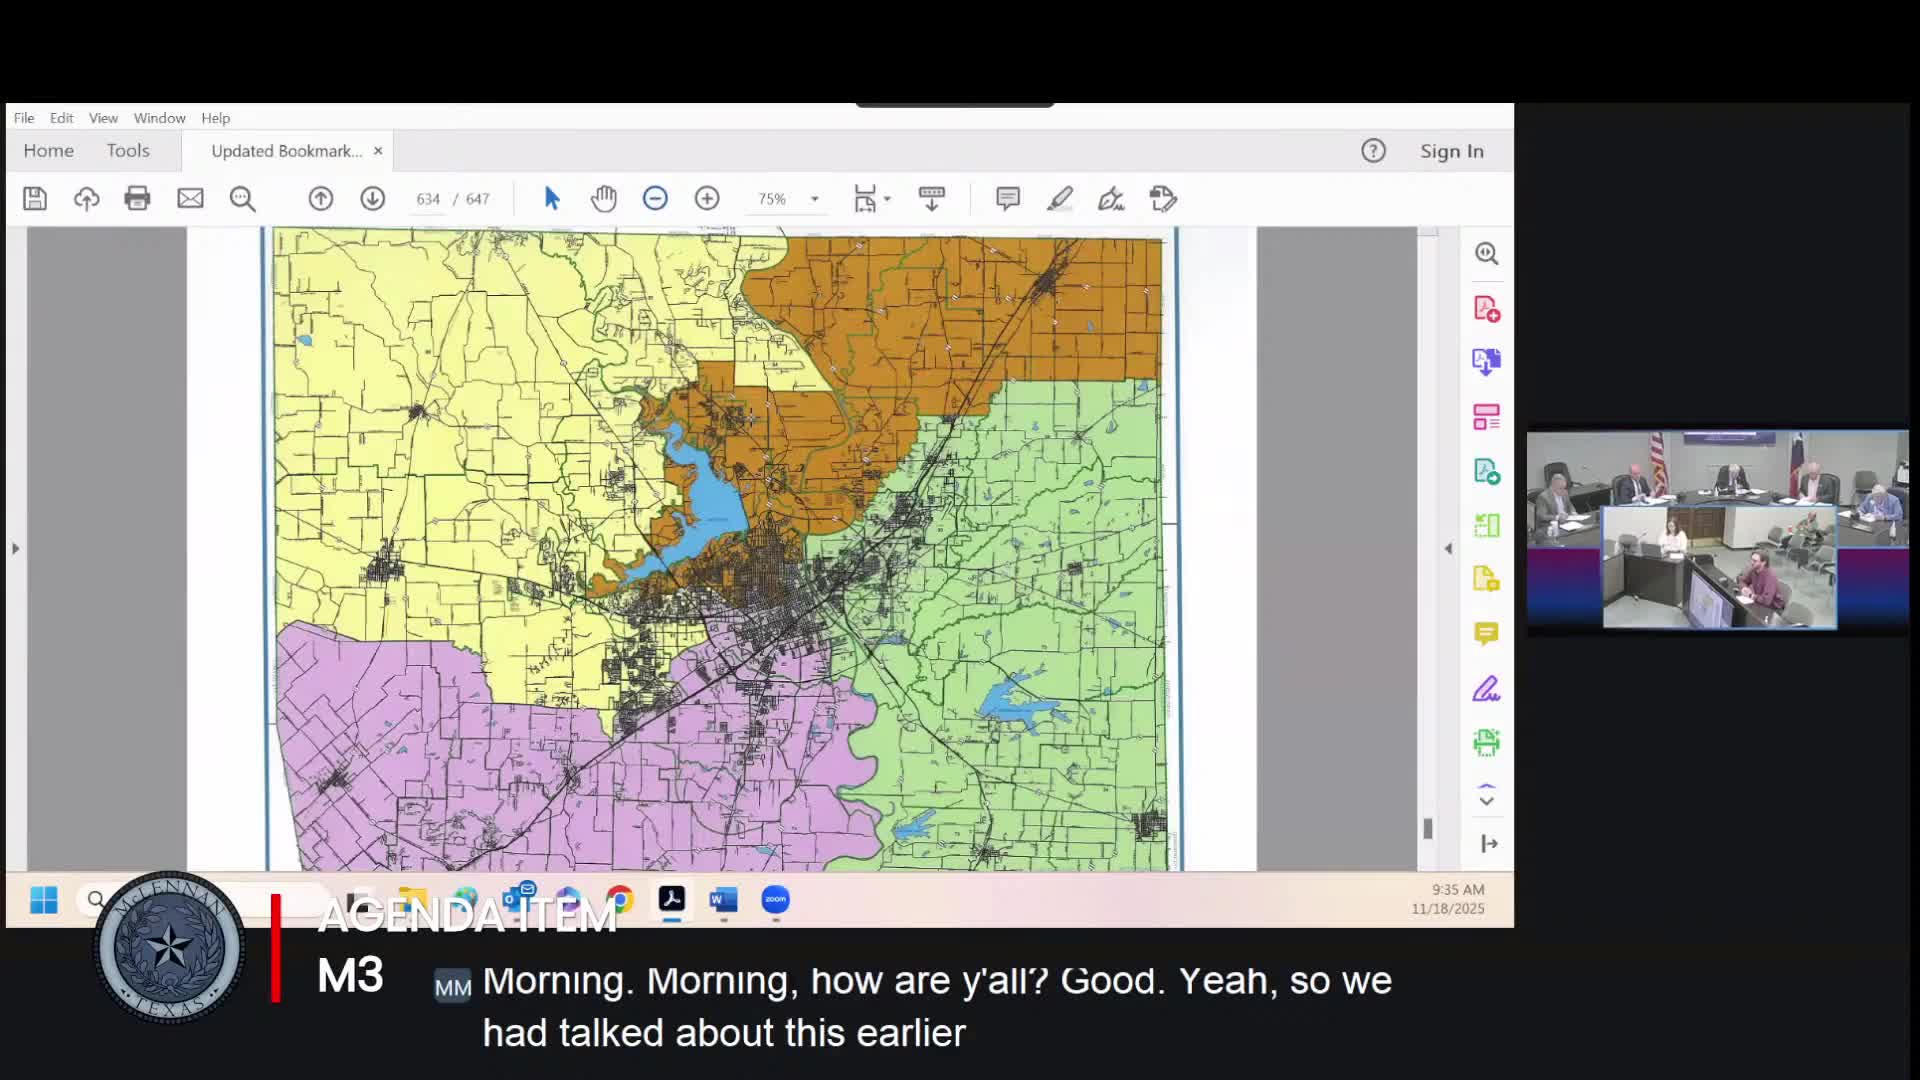
Task: Click the Sign In link
Action: (x=1451, y=151)
